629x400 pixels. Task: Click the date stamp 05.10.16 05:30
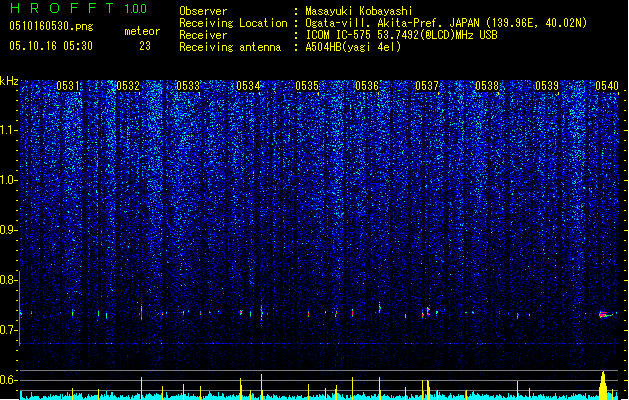pyautogui.click(x=51, y=46)
